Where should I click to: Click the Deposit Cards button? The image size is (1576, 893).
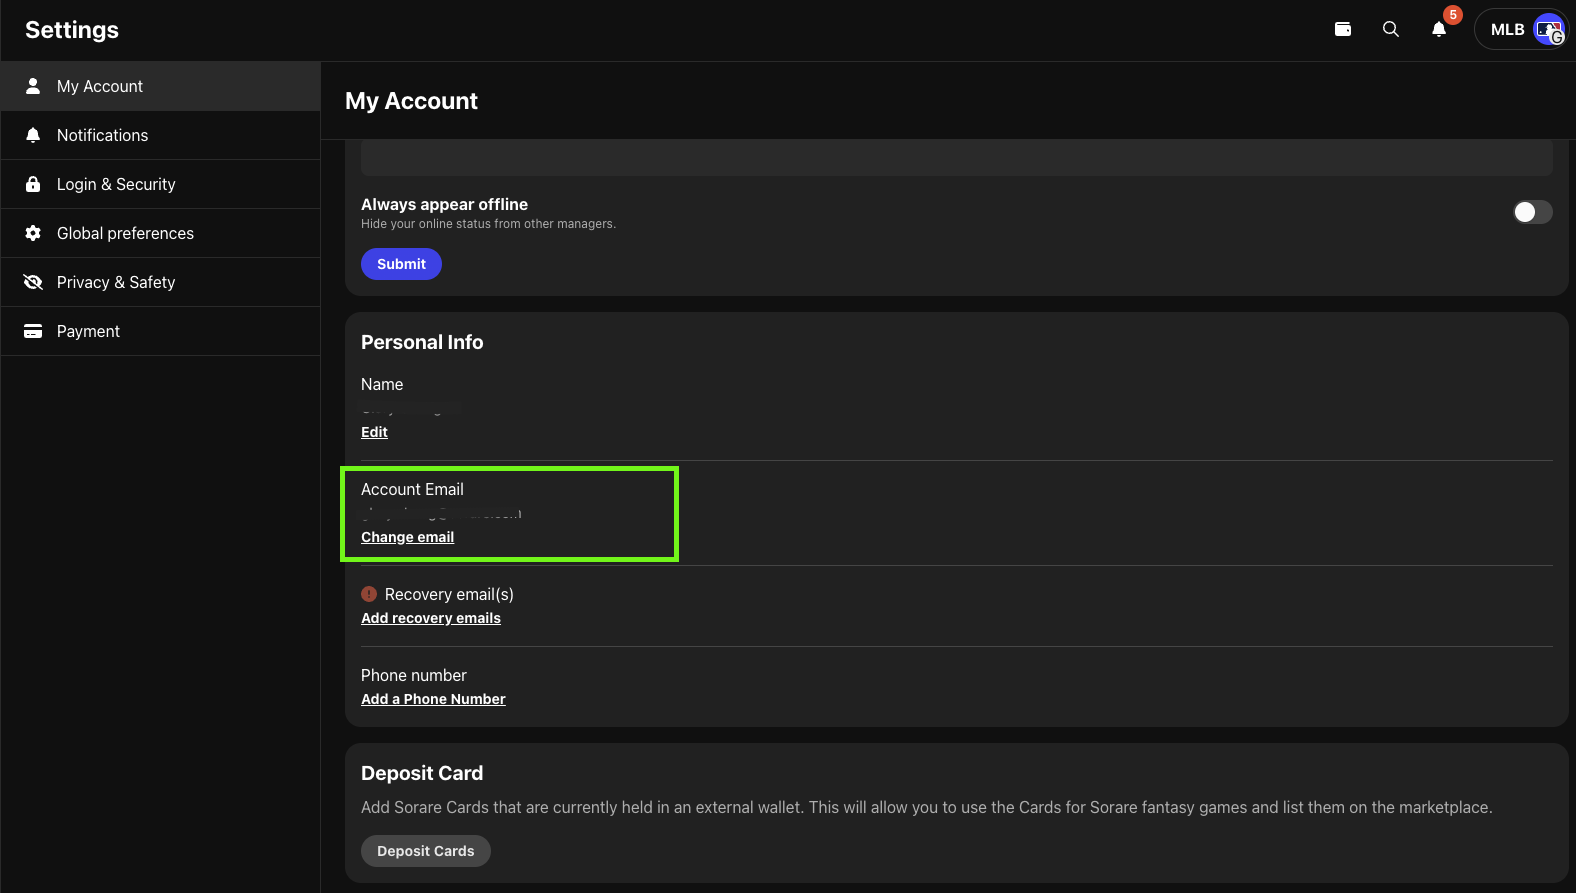(425, 851)
